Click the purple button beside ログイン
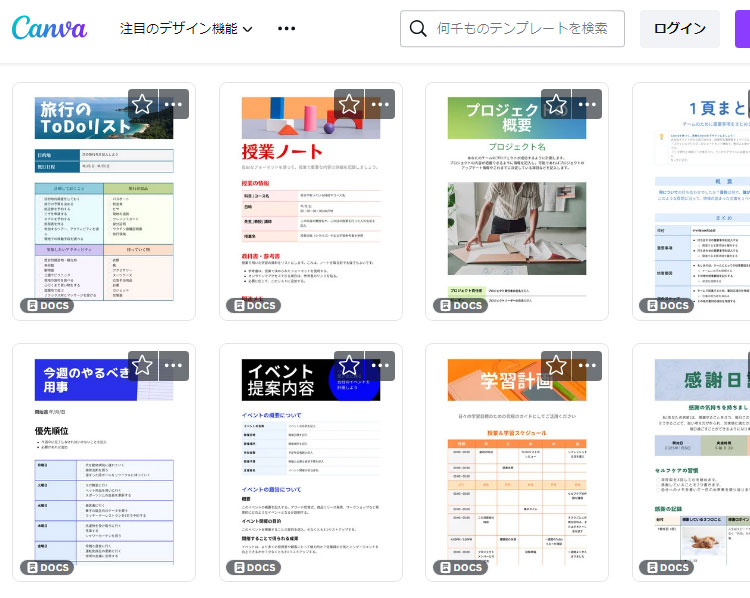750x598 pixels. (x=743, y=29)
